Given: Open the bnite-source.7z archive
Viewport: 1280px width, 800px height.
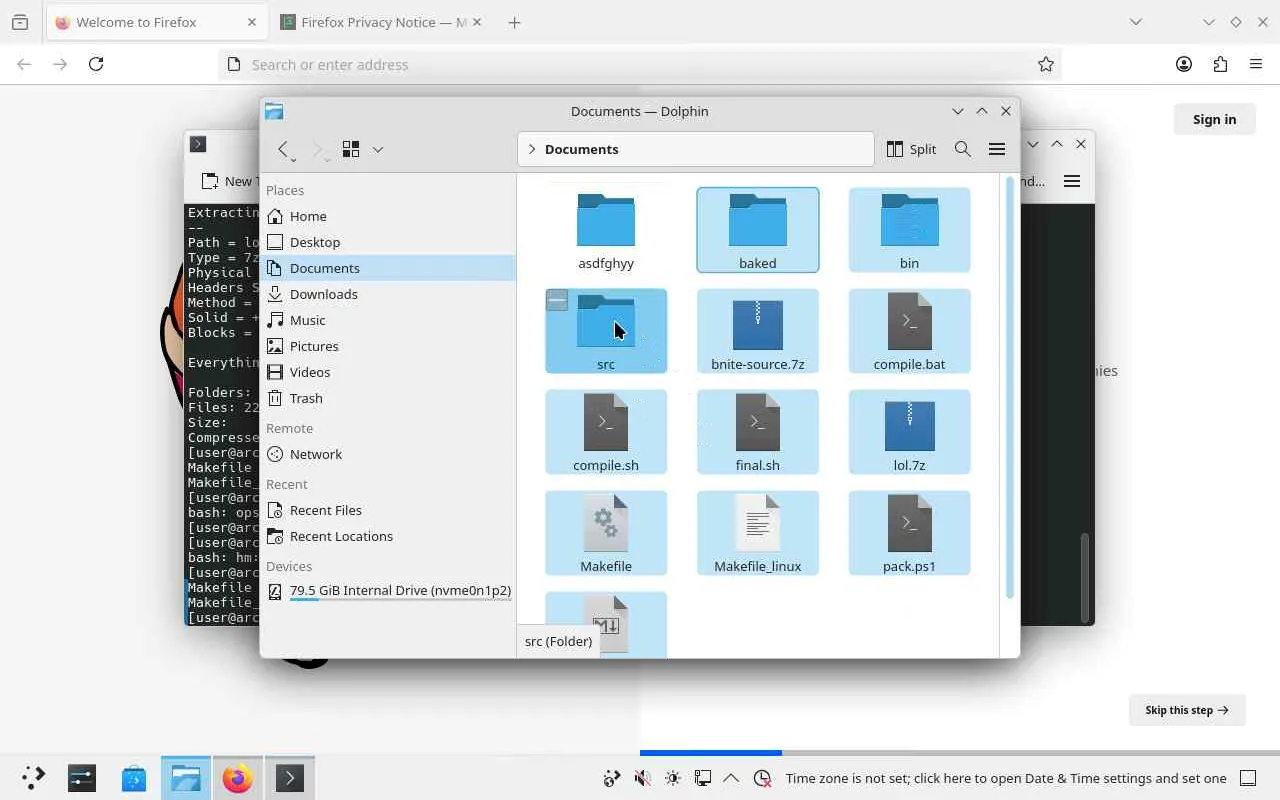Looking at the screenshot, I should (757, 331).
